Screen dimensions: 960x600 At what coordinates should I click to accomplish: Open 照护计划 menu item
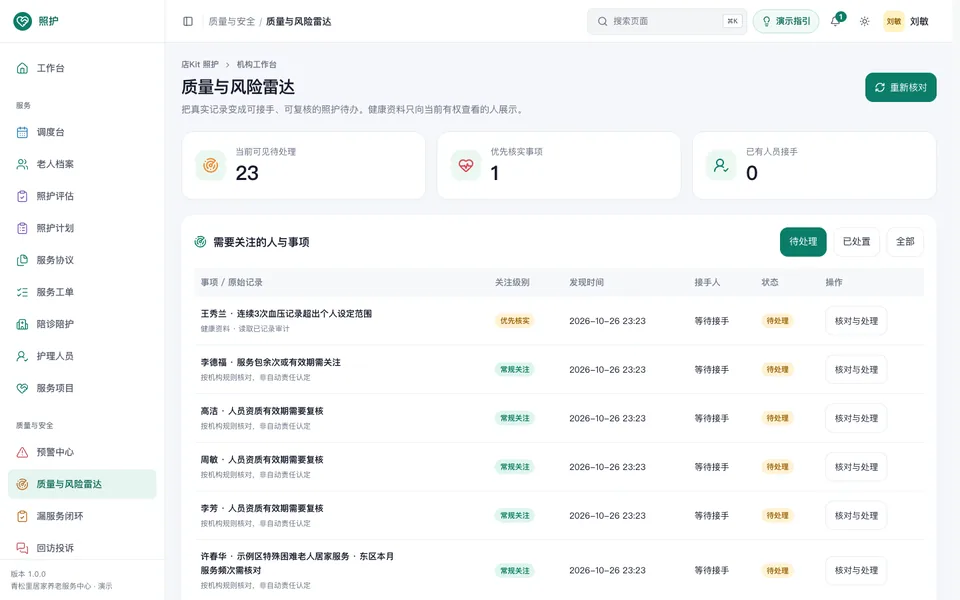(82, 228)
